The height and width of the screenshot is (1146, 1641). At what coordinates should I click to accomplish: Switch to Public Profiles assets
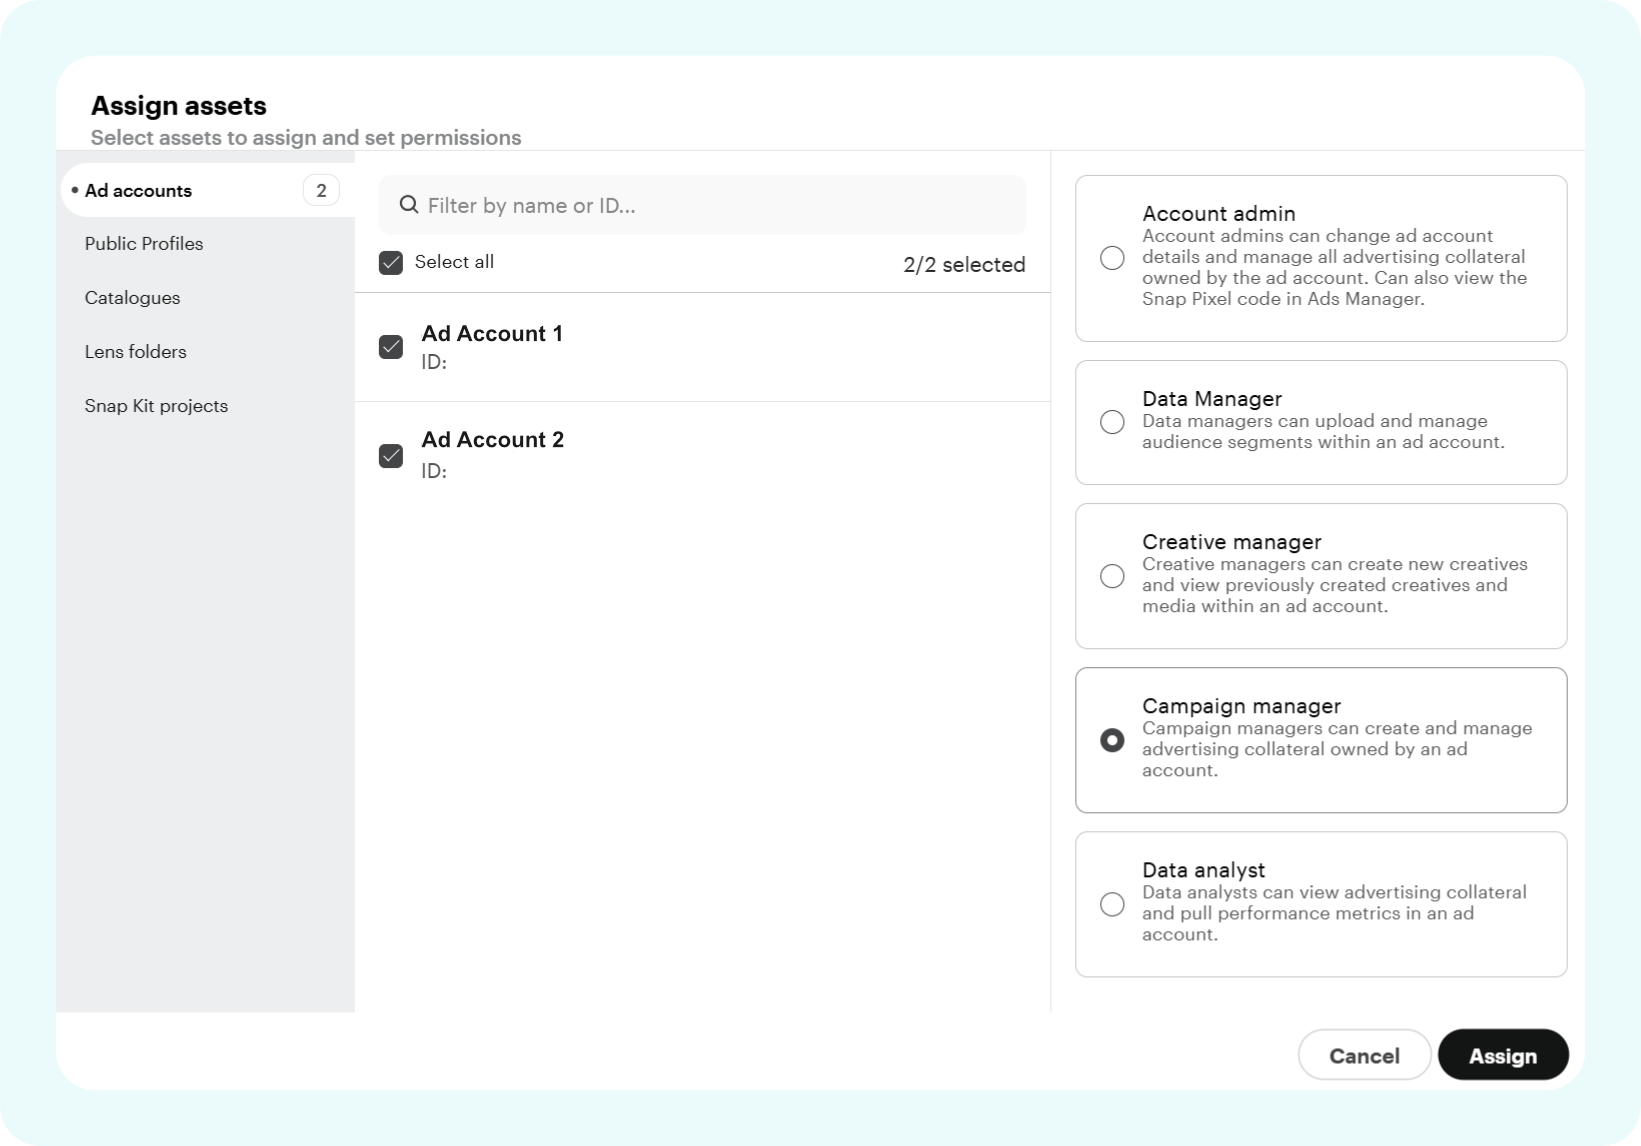144,244
